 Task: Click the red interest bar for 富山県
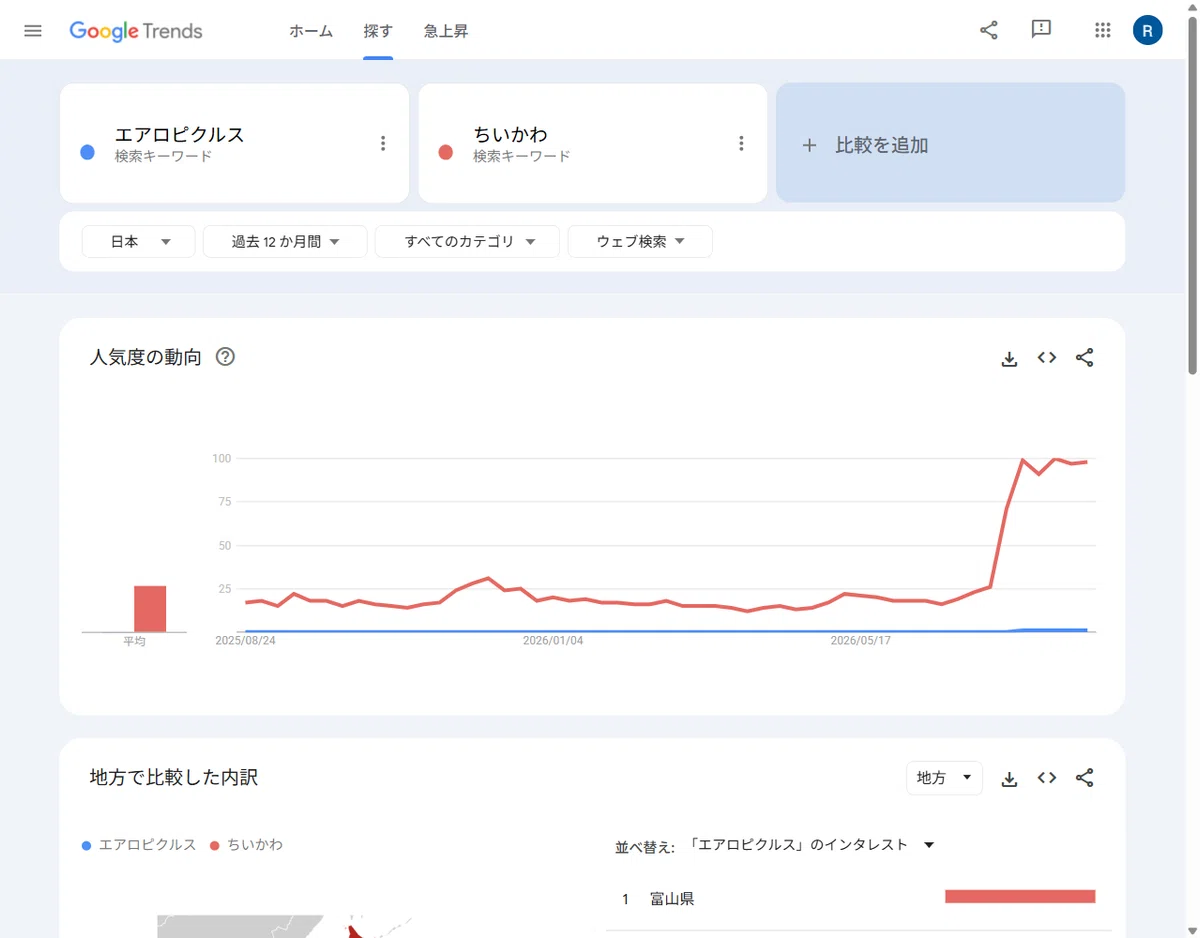click(1020, 896)
